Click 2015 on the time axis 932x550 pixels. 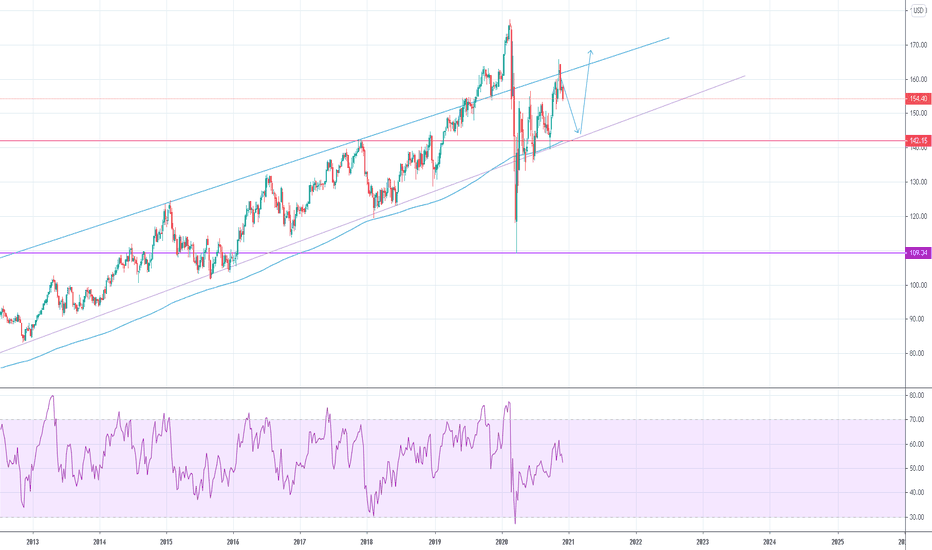[166, 542]
